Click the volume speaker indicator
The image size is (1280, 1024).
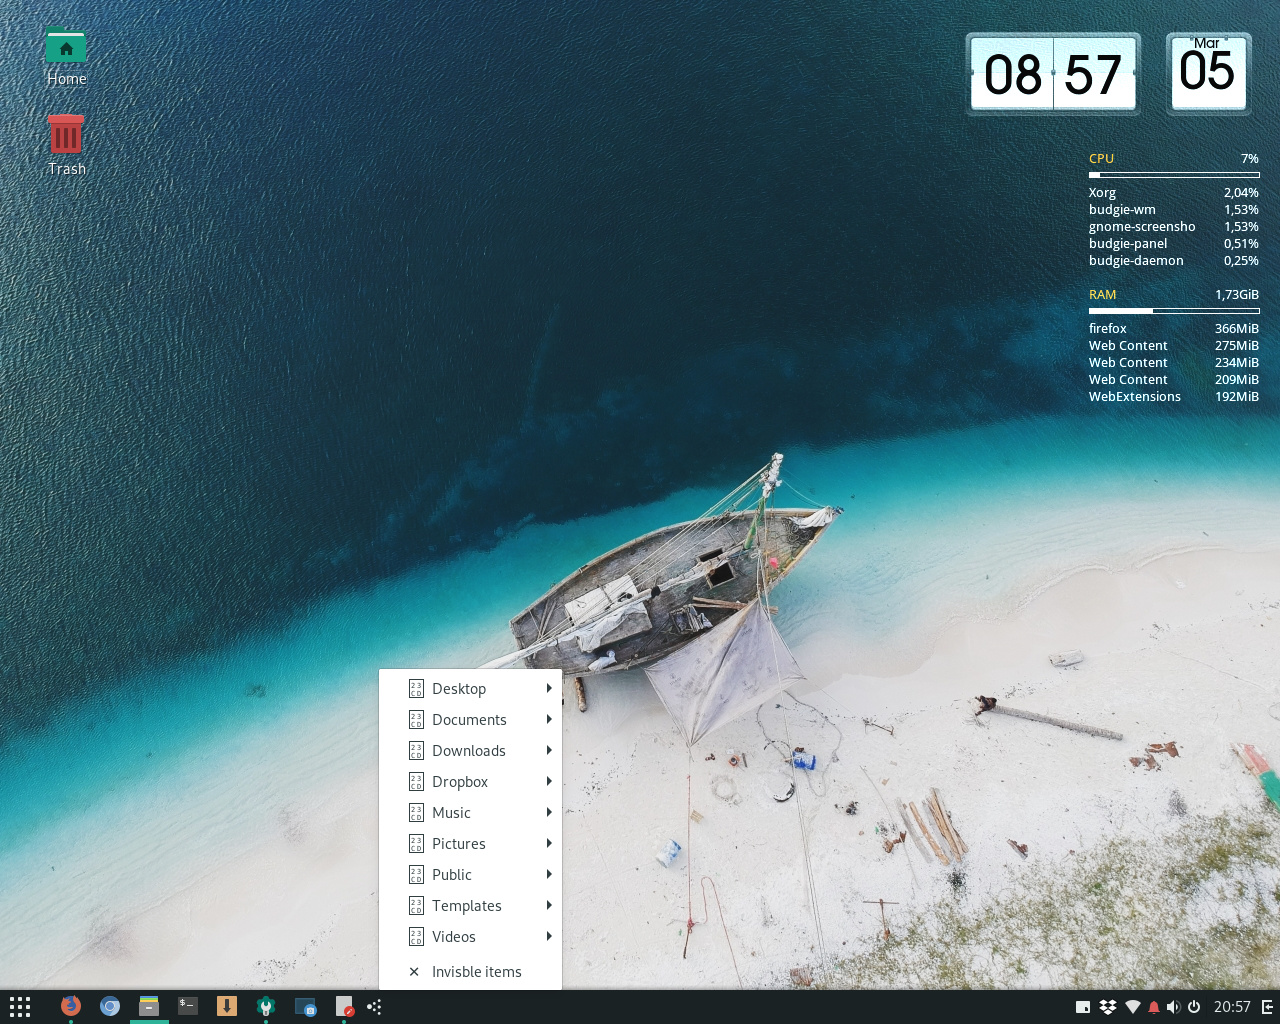click(x=1173, y=1007)
